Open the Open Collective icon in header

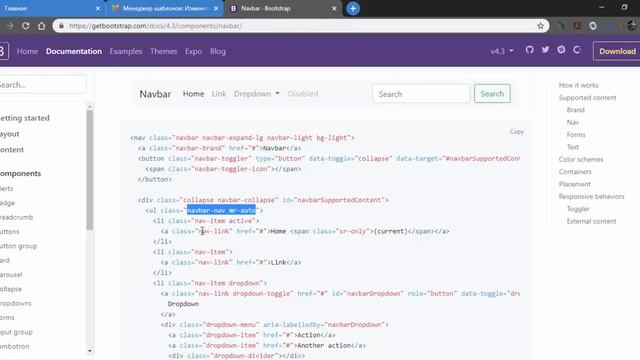tap(577, 50)
